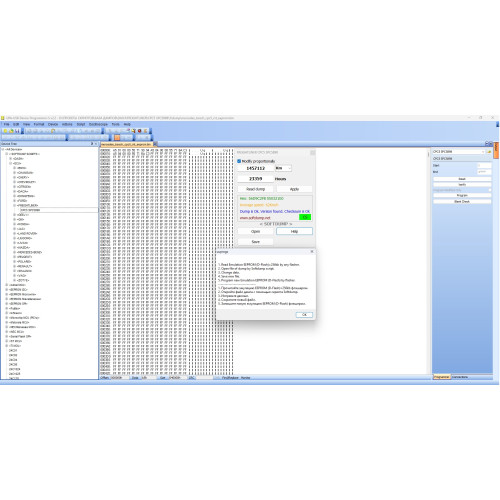Click the open file icon in toolbar

[11, 131]
